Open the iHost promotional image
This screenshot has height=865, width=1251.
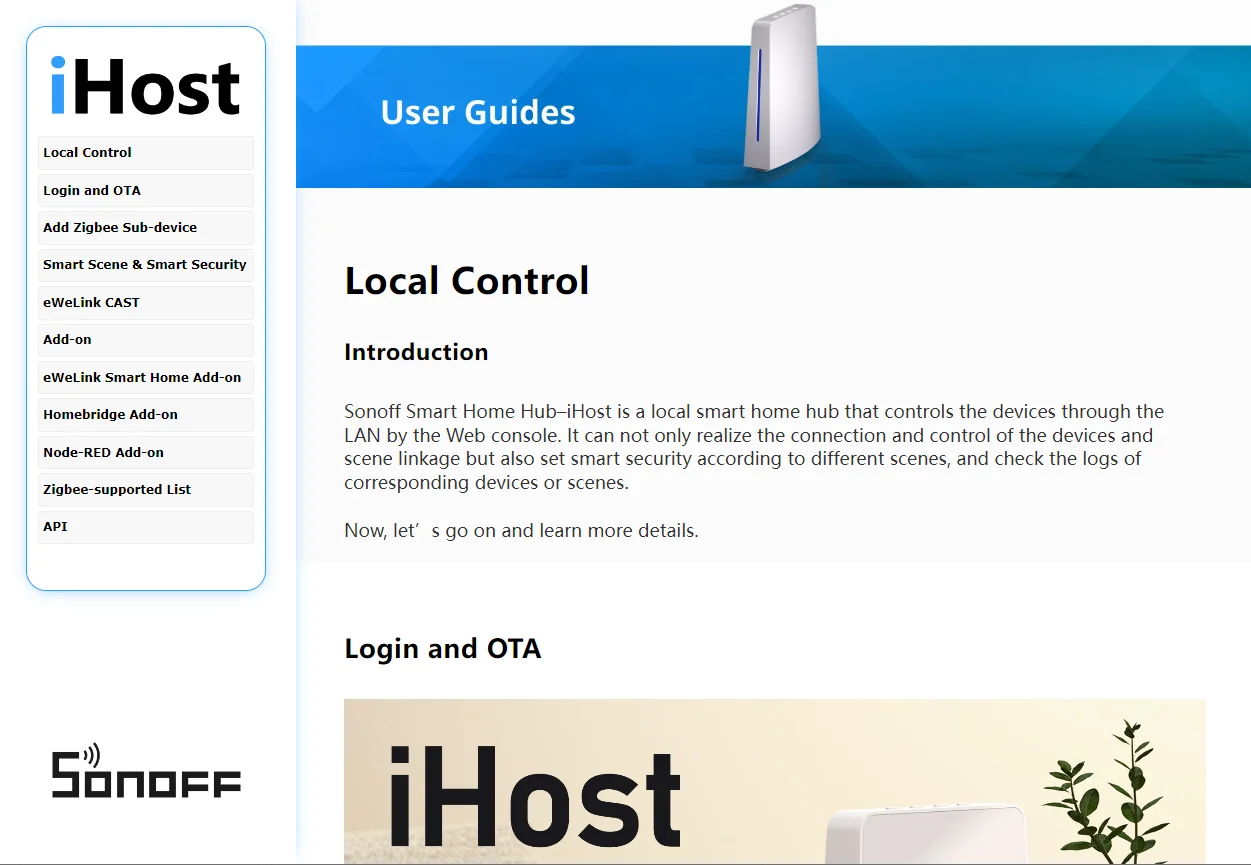(775, 781)
